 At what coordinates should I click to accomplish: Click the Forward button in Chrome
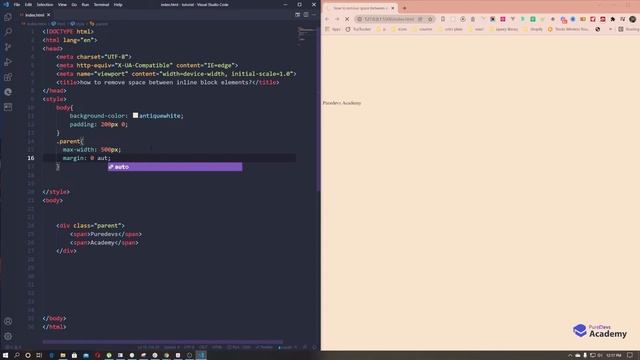(x=337, y=19)
